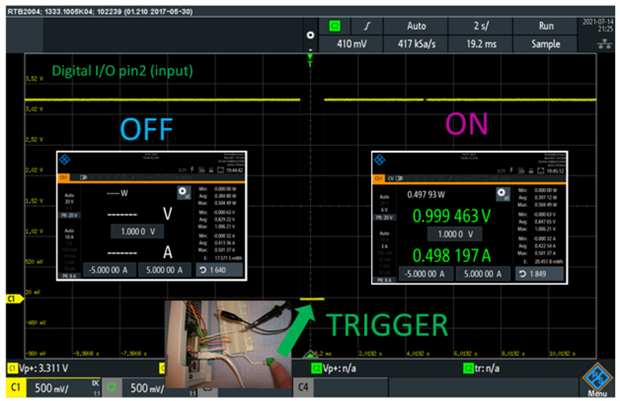Image resolution: width=620 pixels, height=401 pixels.
Task: Open the Sample acquisition mode
Action: (546, 44)
